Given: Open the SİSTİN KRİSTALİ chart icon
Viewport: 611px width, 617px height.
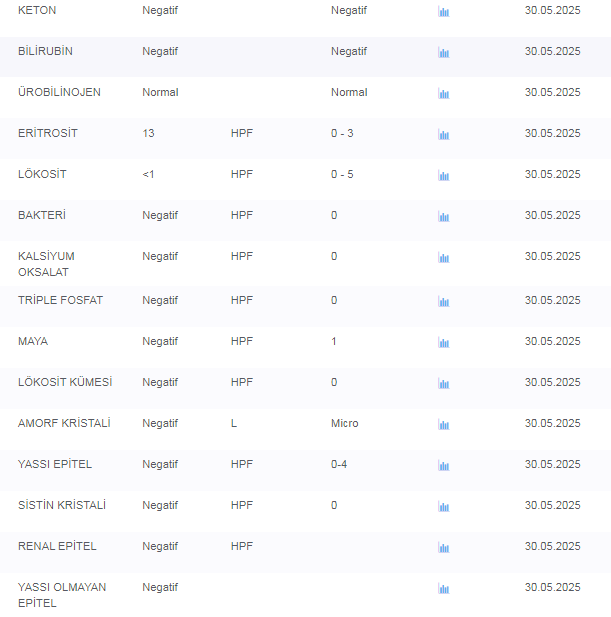Looking at the screenshot, I should point(443,507).
